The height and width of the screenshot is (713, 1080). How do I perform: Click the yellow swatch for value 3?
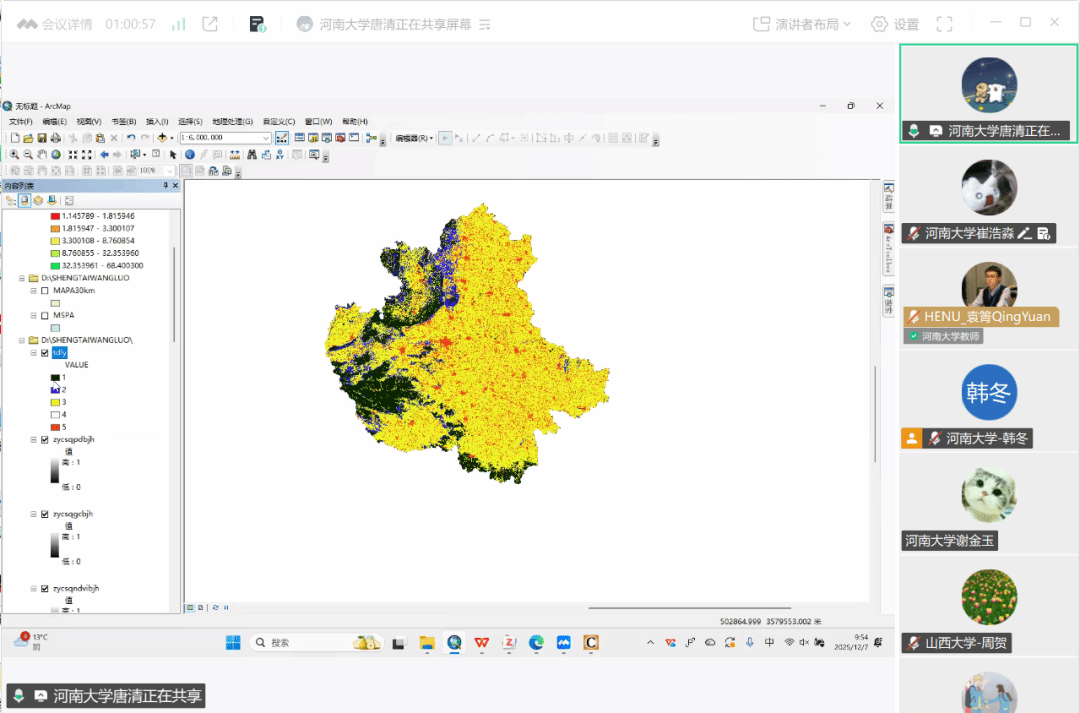coord(56,401)
